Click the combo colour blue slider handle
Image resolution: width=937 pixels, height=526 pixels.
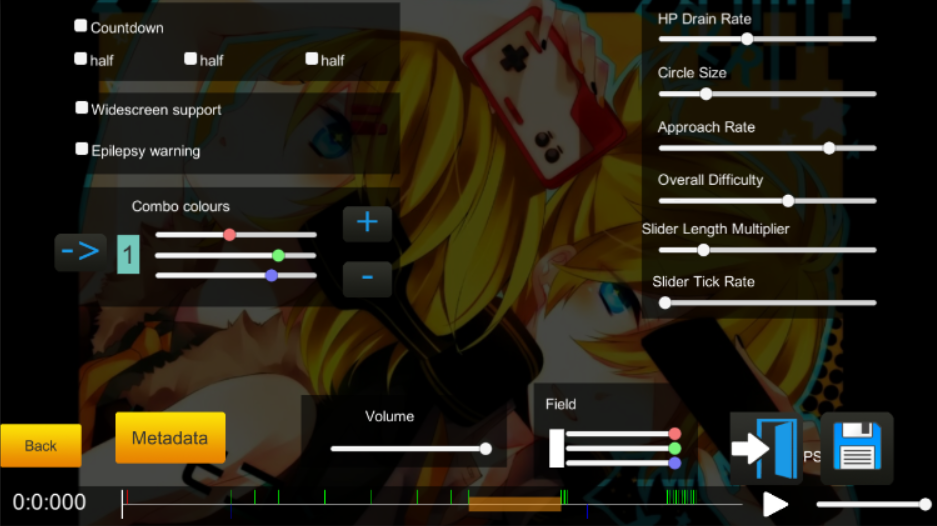tap(271, 276)
